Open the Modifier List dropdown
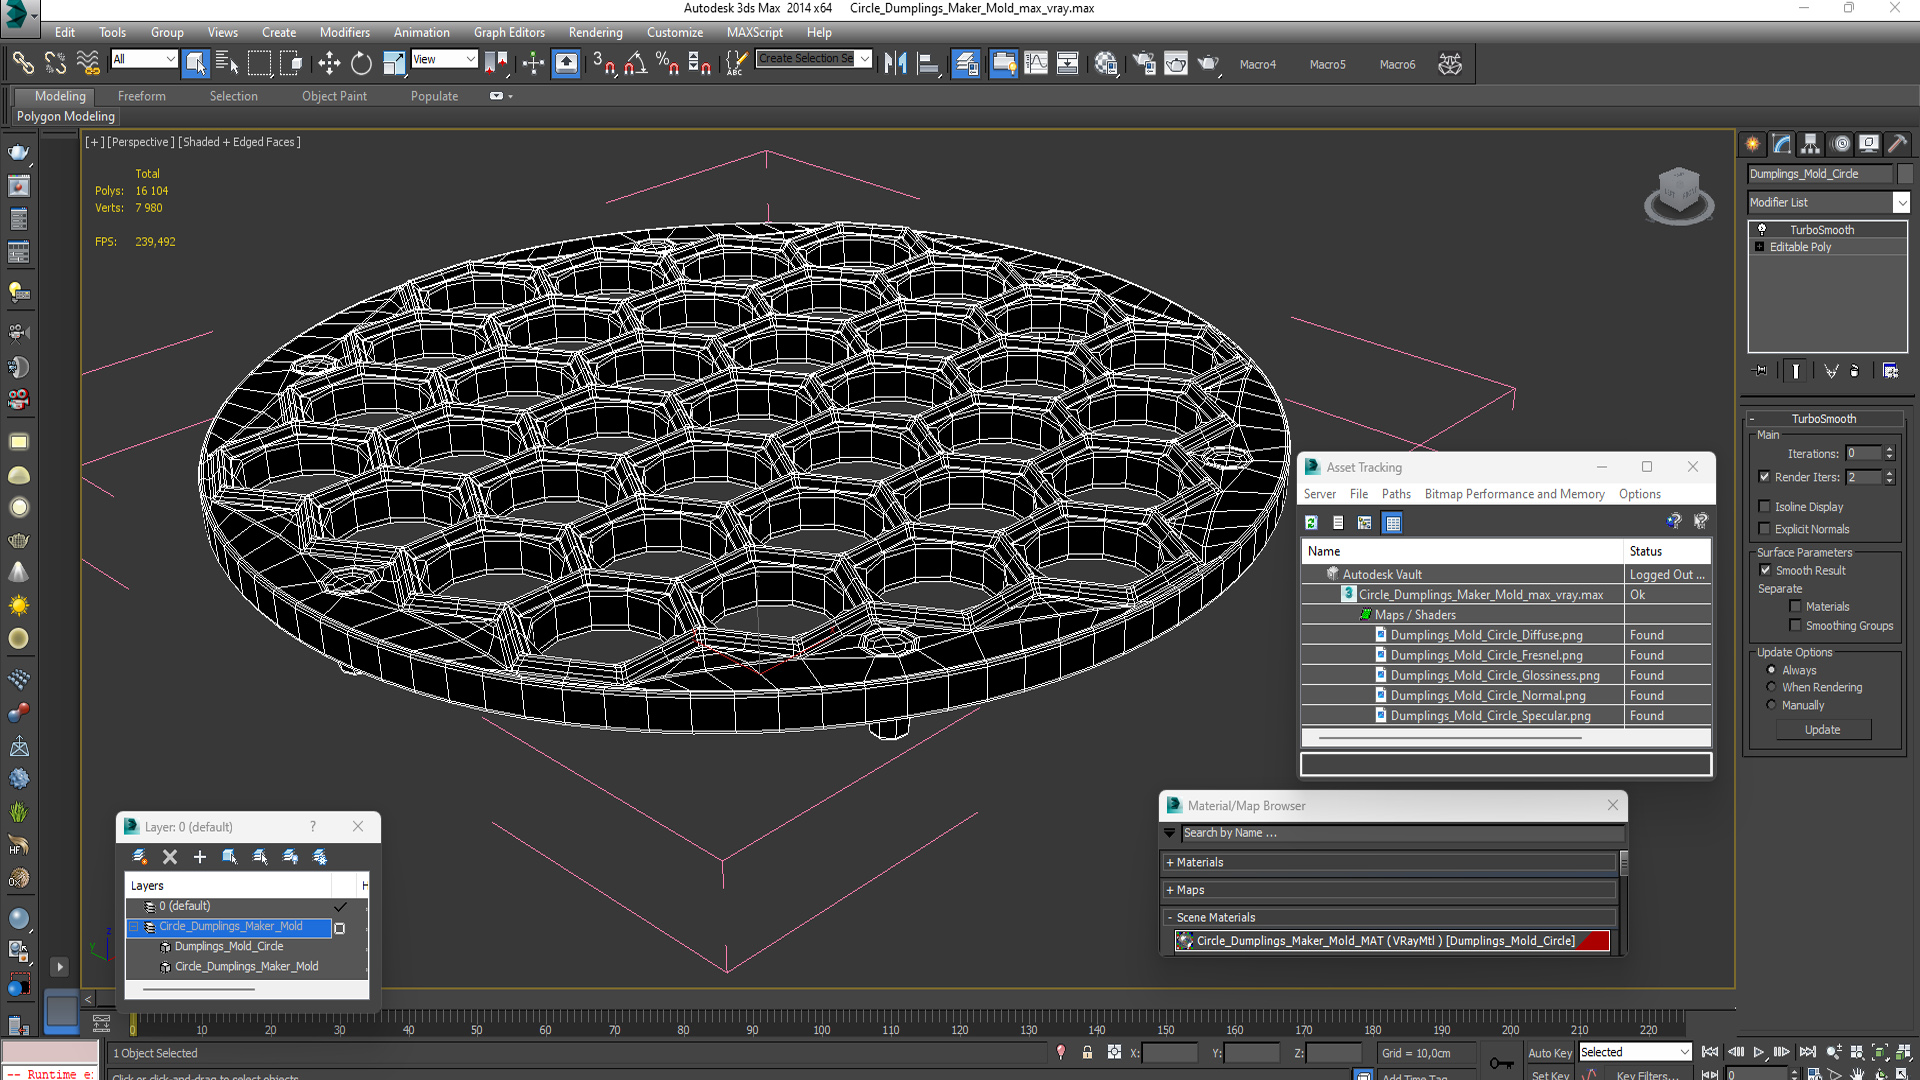The width and height of the screenshot is (1920, 1080). pyautogui.click(x=1901, y=202)
